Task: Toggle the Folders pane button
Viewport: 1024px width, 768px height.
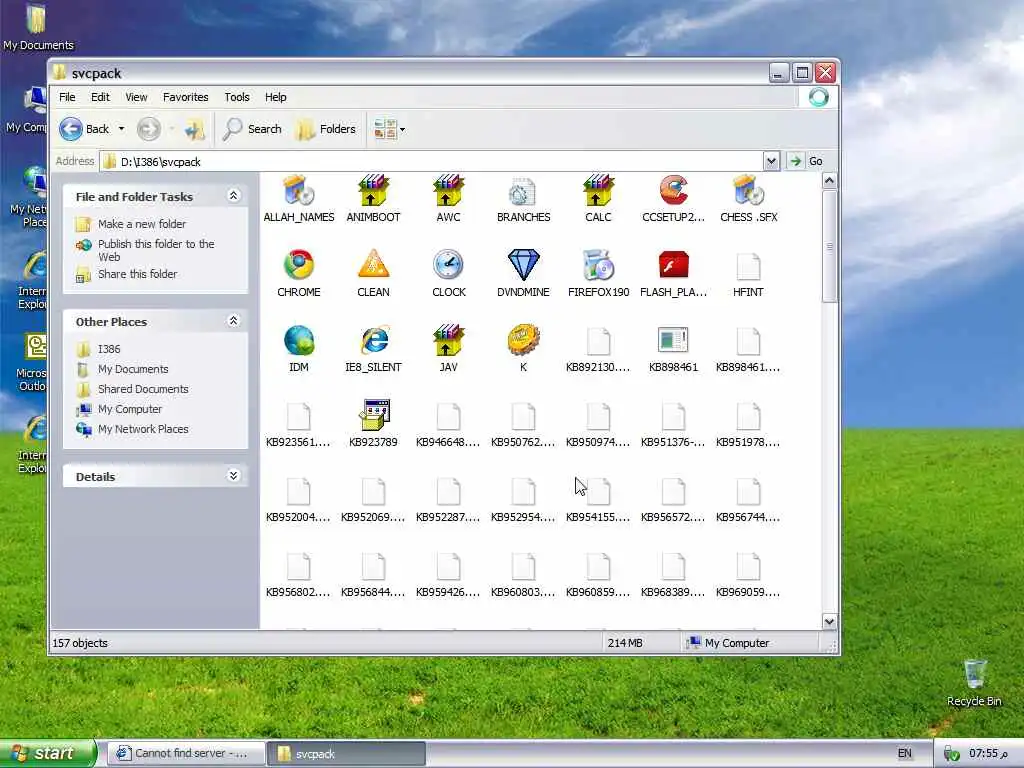Action: pos(325,129)
